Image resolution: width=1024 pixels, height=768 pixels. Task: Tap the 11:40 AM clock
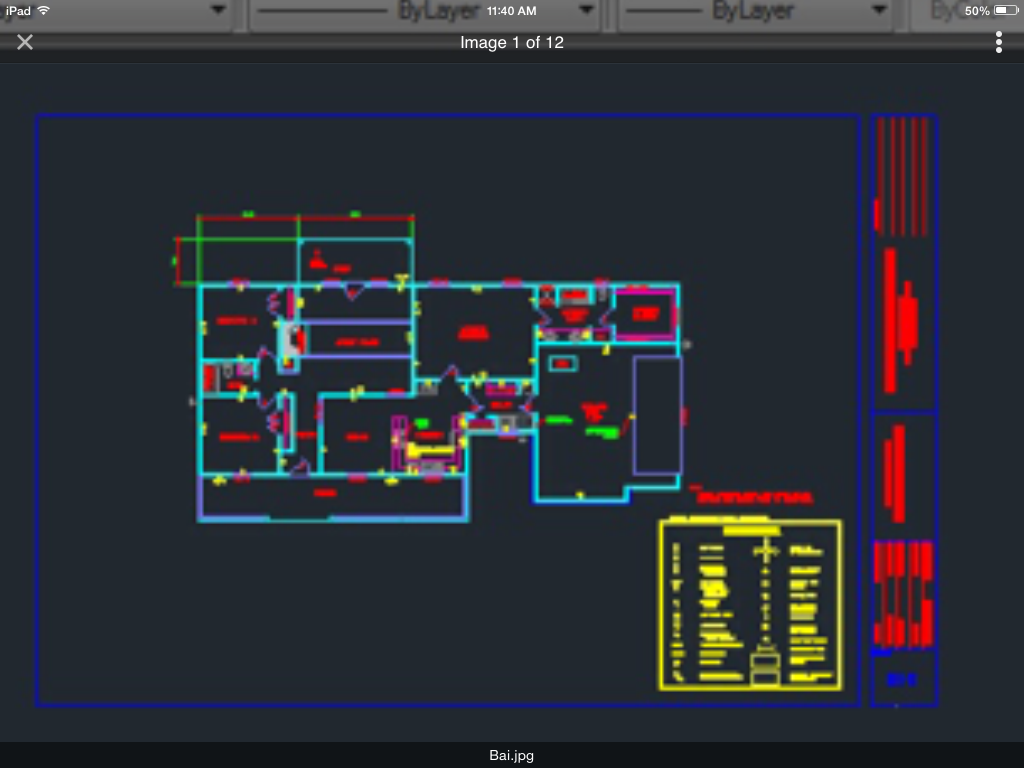click(x=511, y=10)
